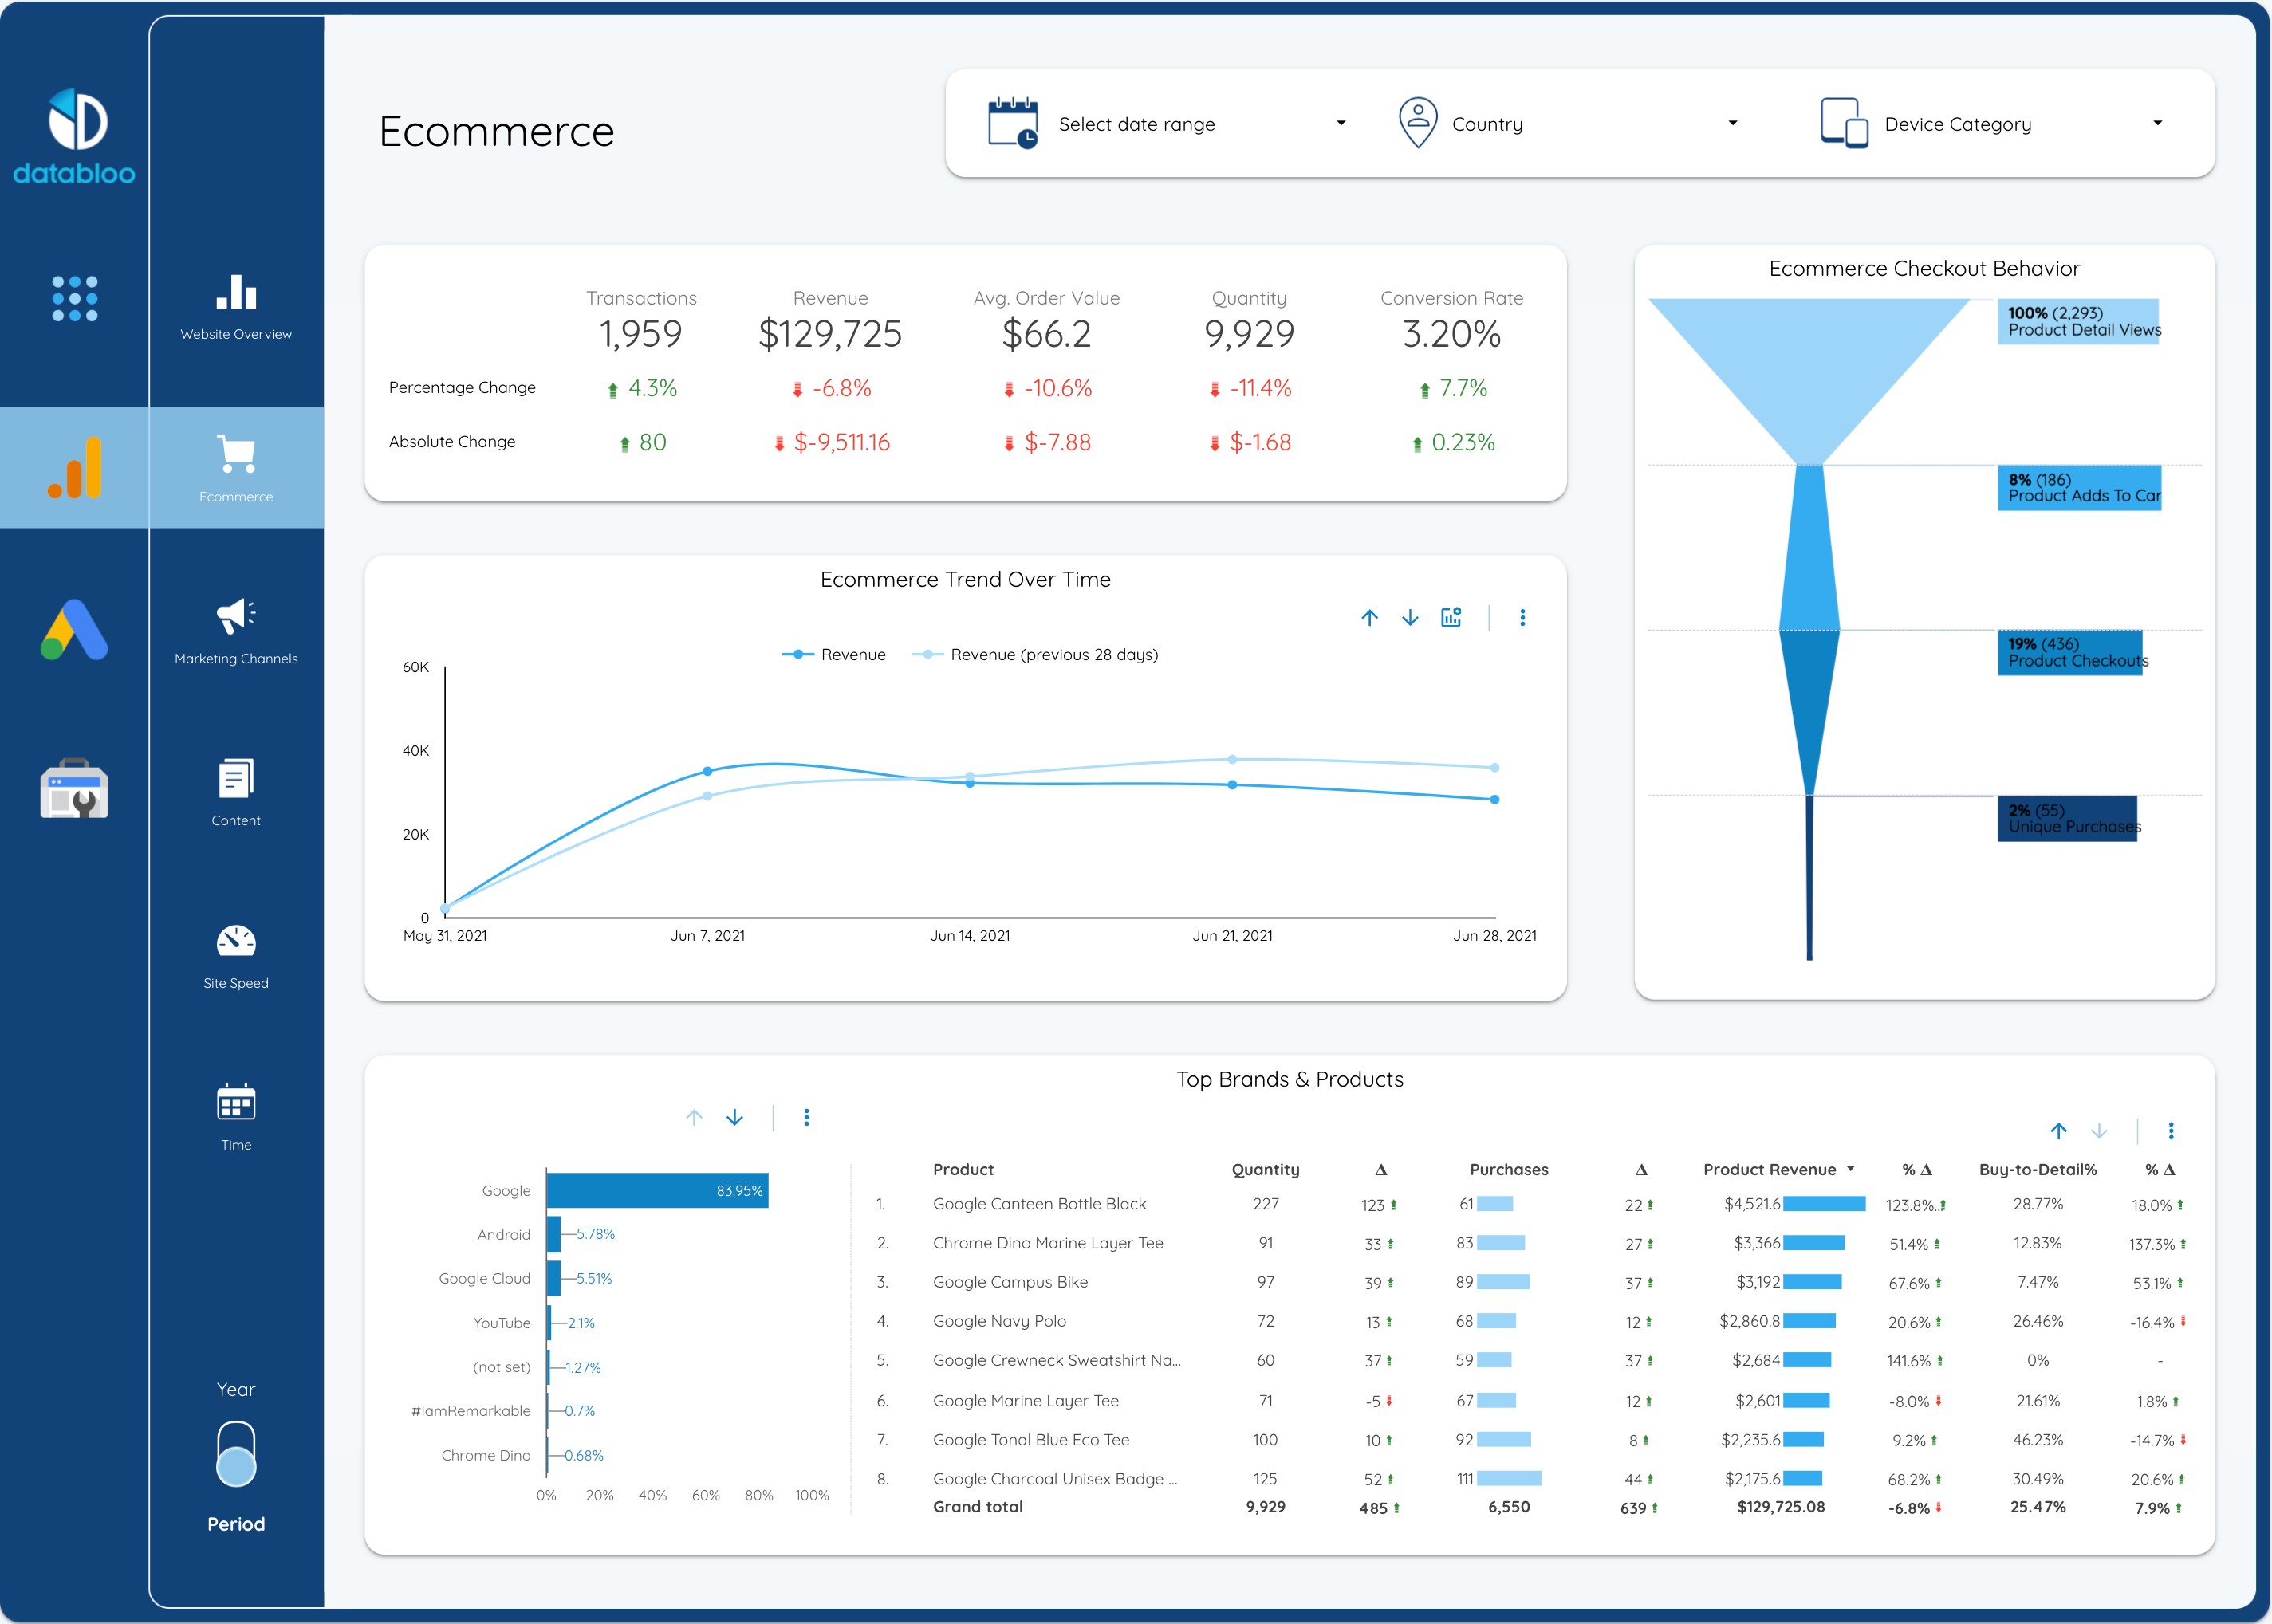
Task: Select the Content page icon in the sidebar
Action: (x=236, y=782)
